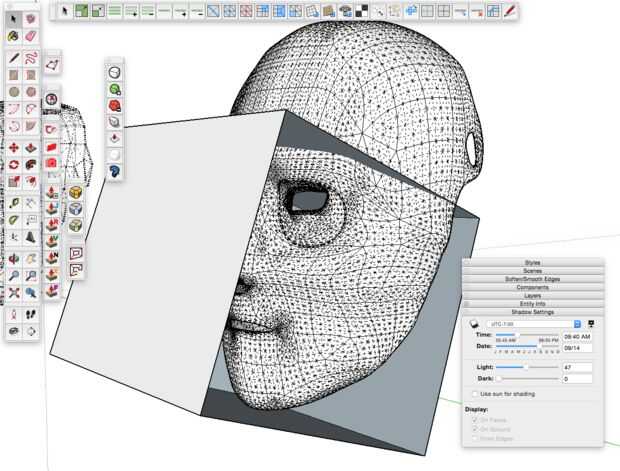The height and width of the screenshot is (471, 620).
Task: Select the arrow Select tool in left toolbar
Action: coord(14,19)
